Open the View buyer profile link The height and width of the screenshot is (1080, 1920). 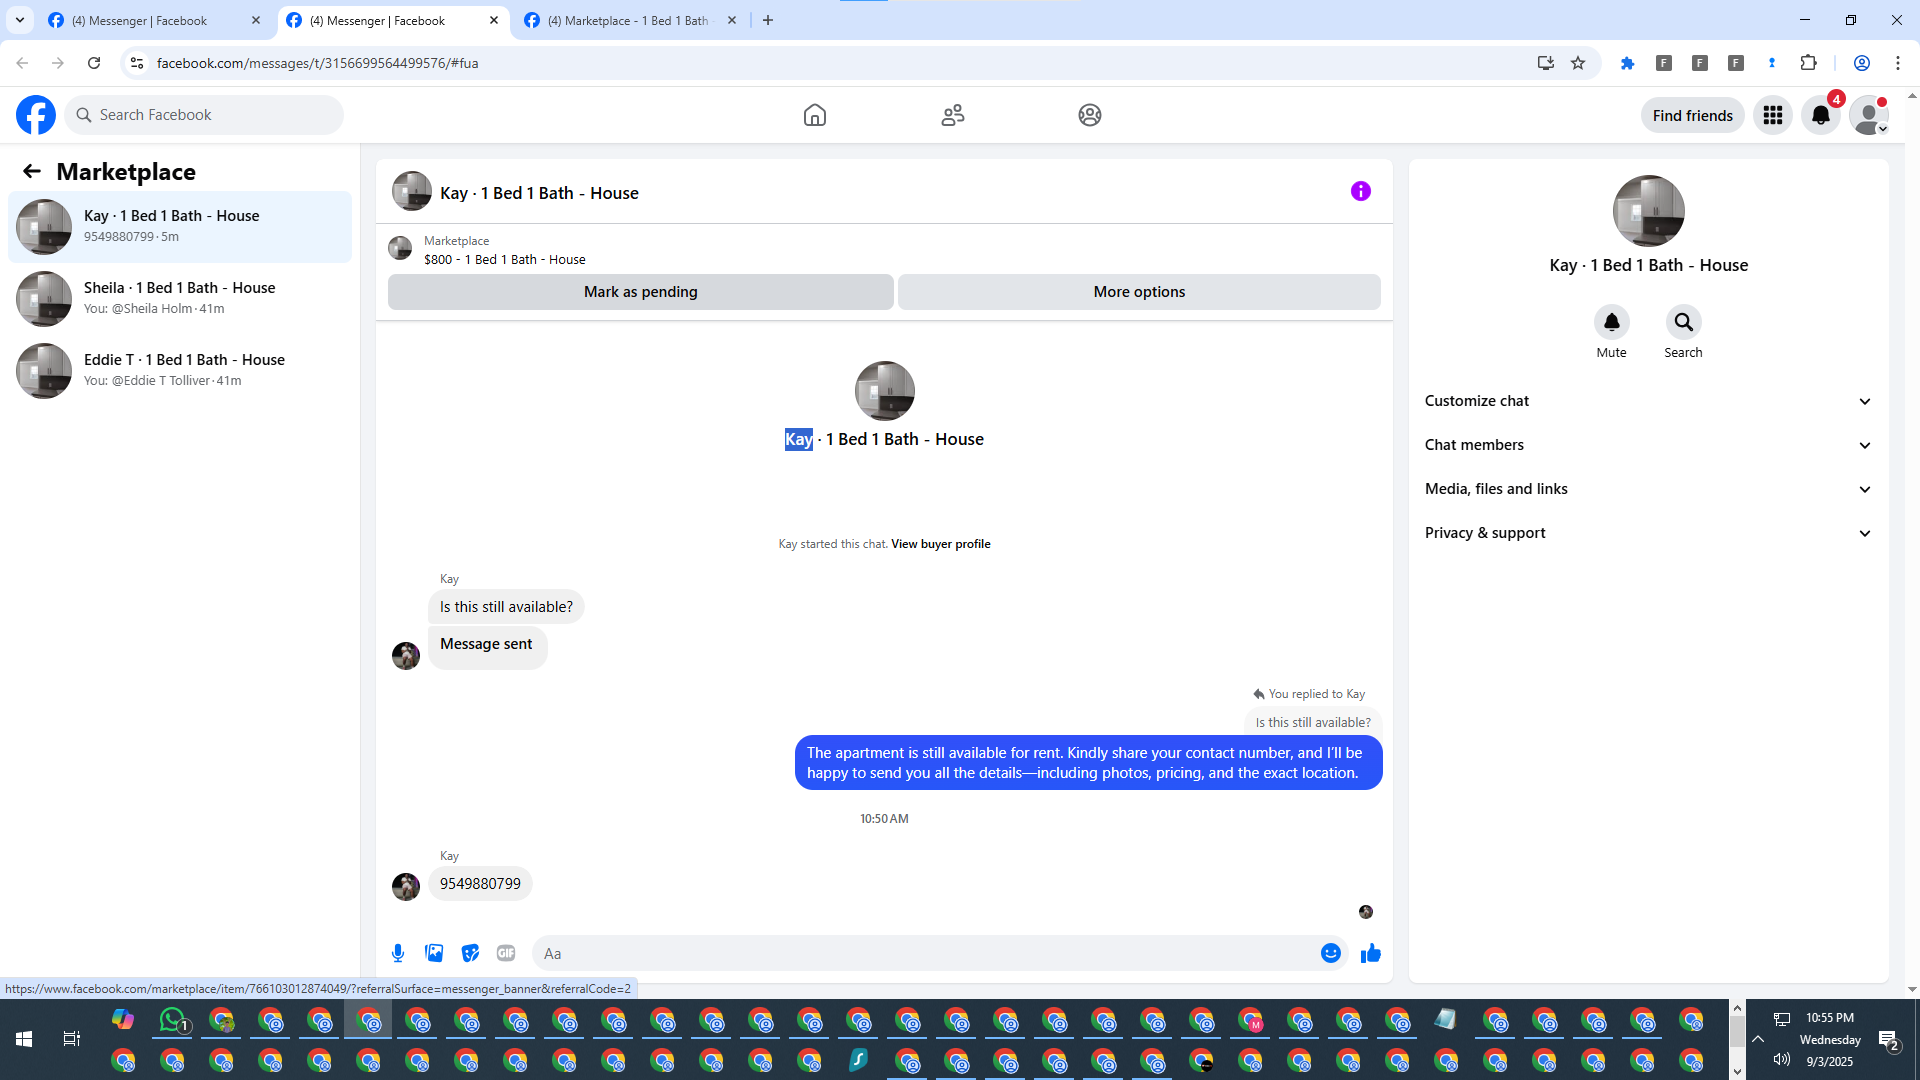(941, 544)
